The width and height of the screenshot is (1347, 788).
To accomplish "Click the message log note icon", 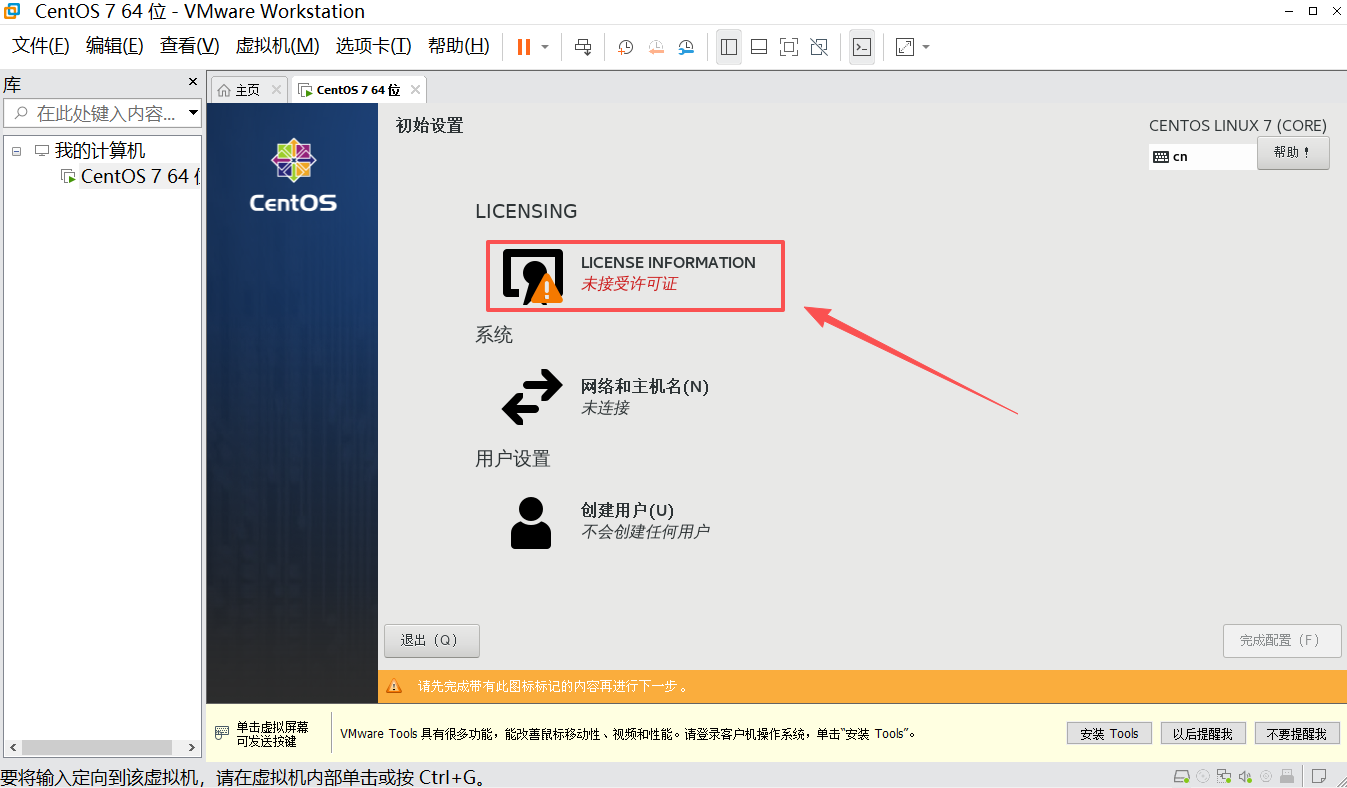I will (x=1319, y=776).
